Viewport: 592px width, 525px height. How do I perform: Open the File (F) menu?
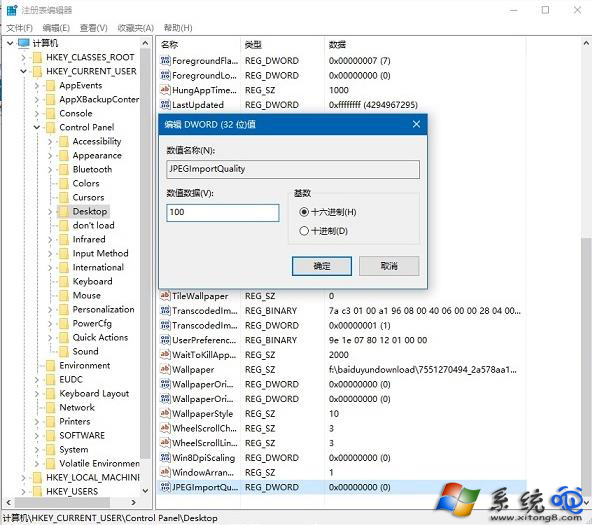pos(20,28)
